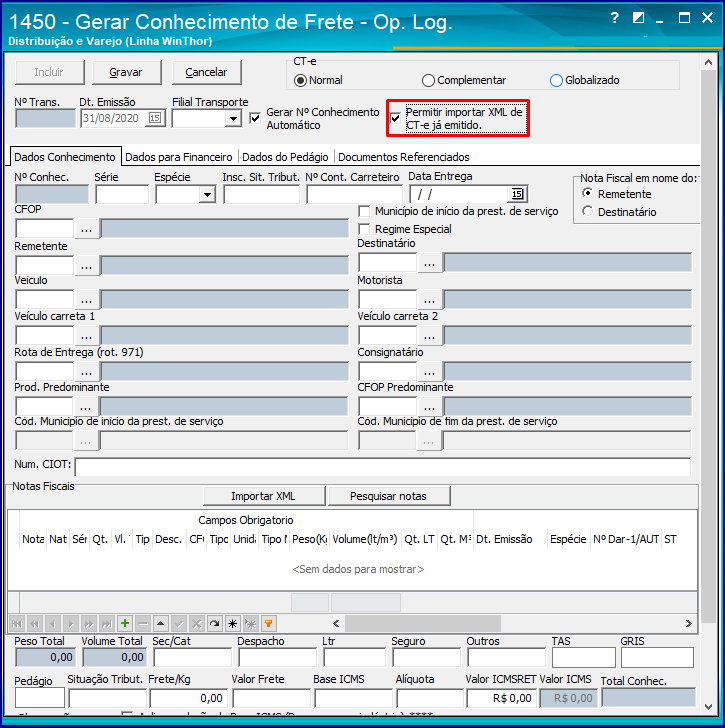The height and width of the screenshot is (728, 725).
Task: Delete row with minus icon
Action: 143,624
